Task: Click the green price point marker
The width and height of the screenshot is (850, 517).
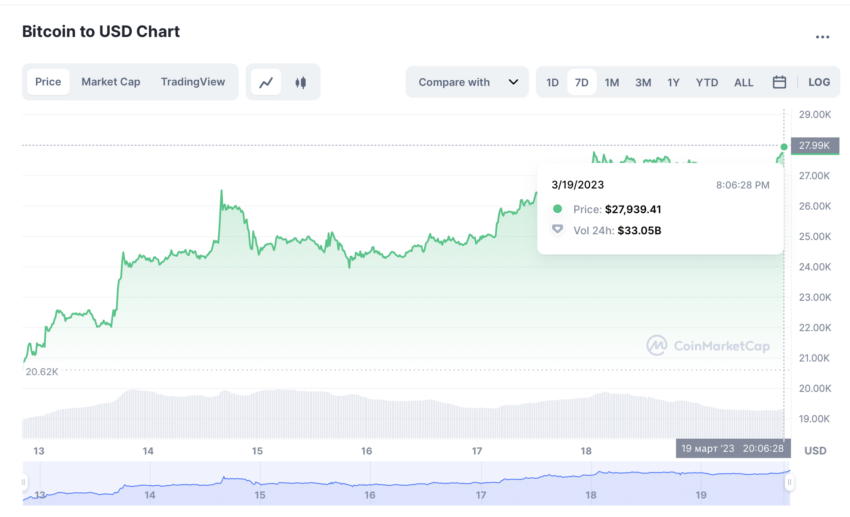Action: pyautogui.click(x=784, y=147)
